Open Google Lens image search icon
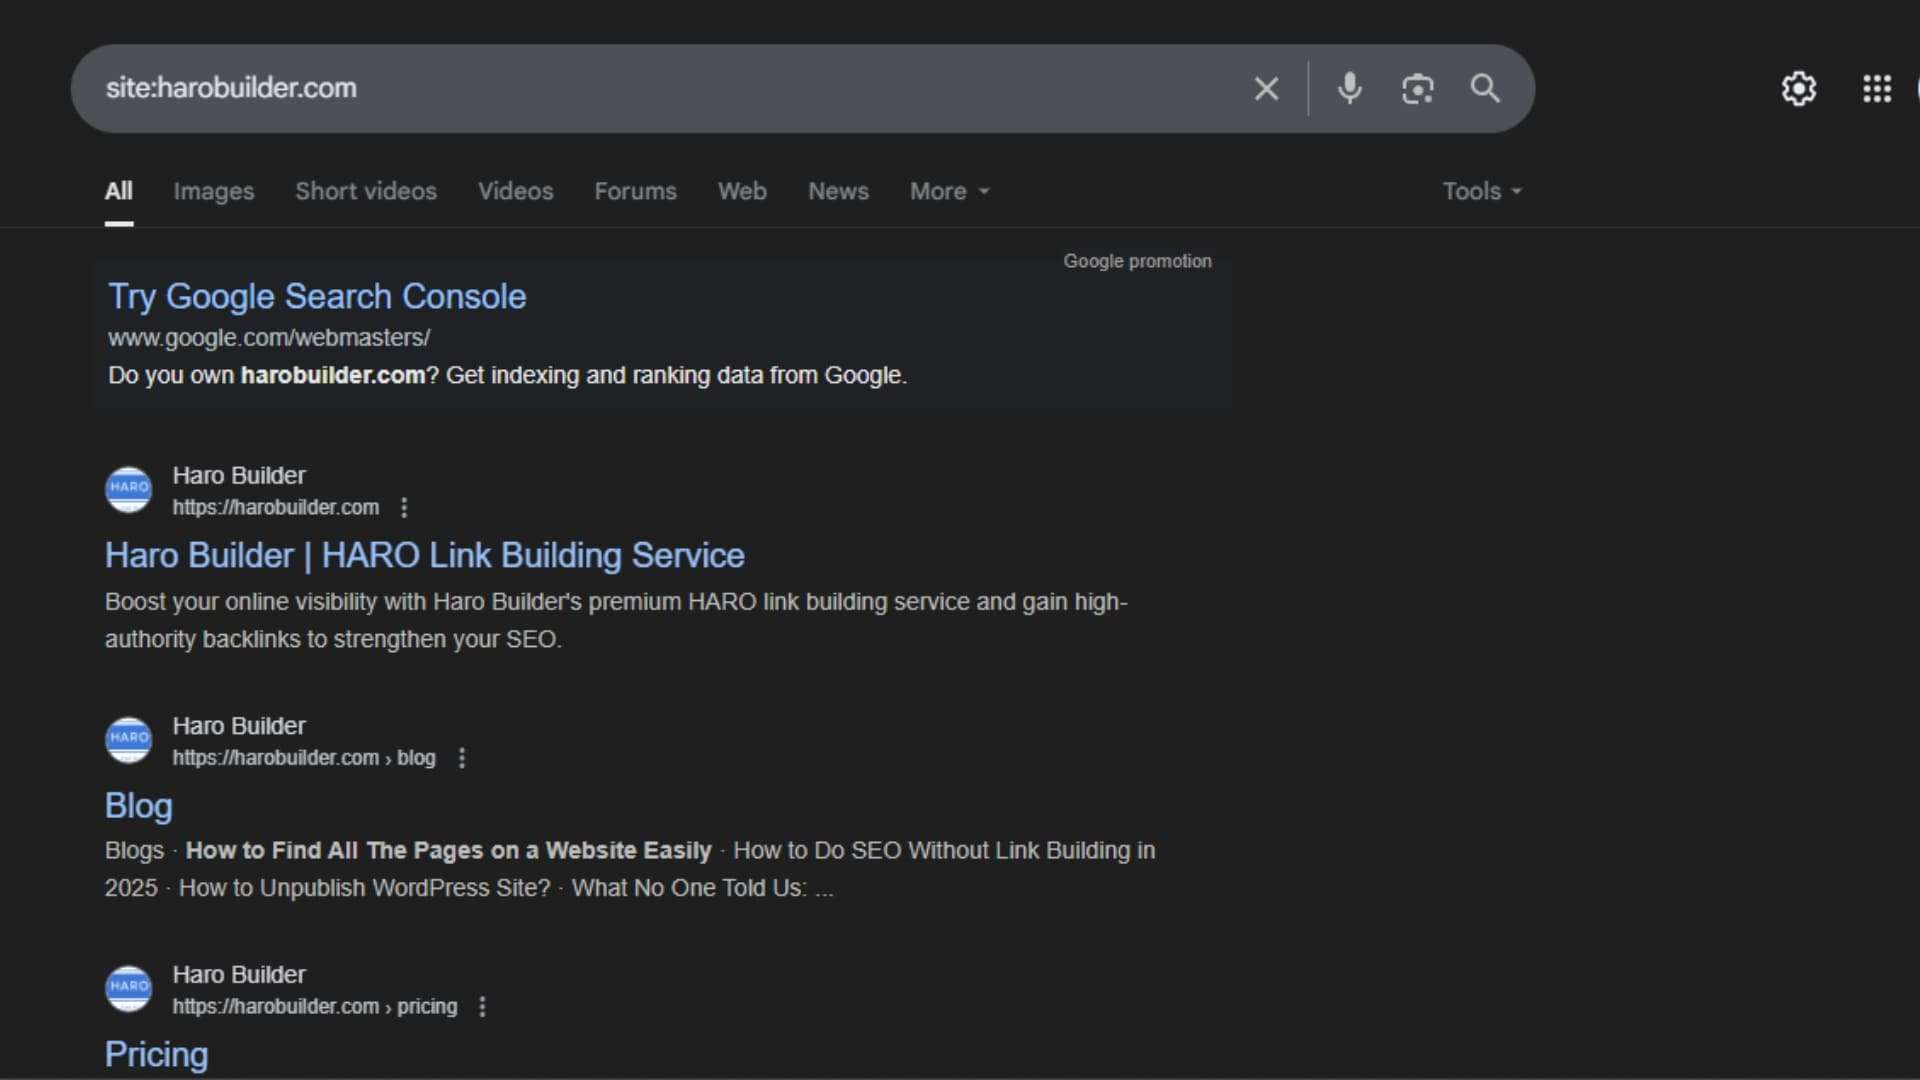 (x=1417, y=89)
